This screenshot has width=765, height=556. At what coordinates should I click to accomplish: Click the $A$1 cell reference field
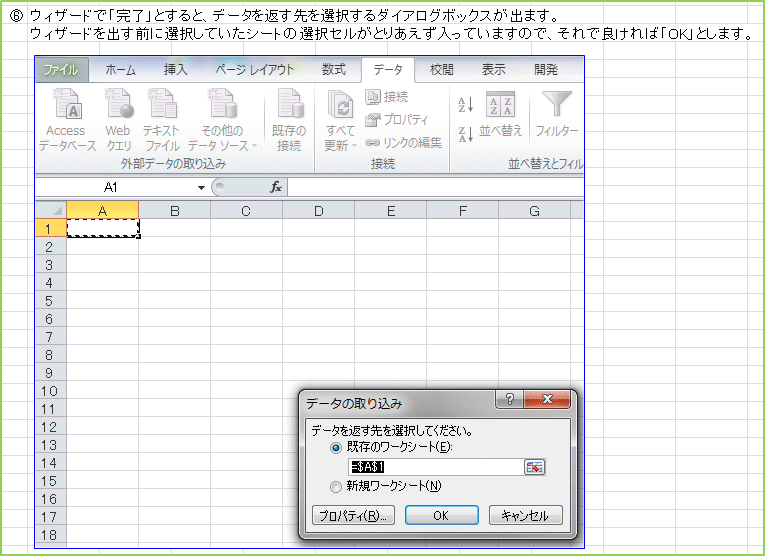pyautogui.click(x=434, y=467)
